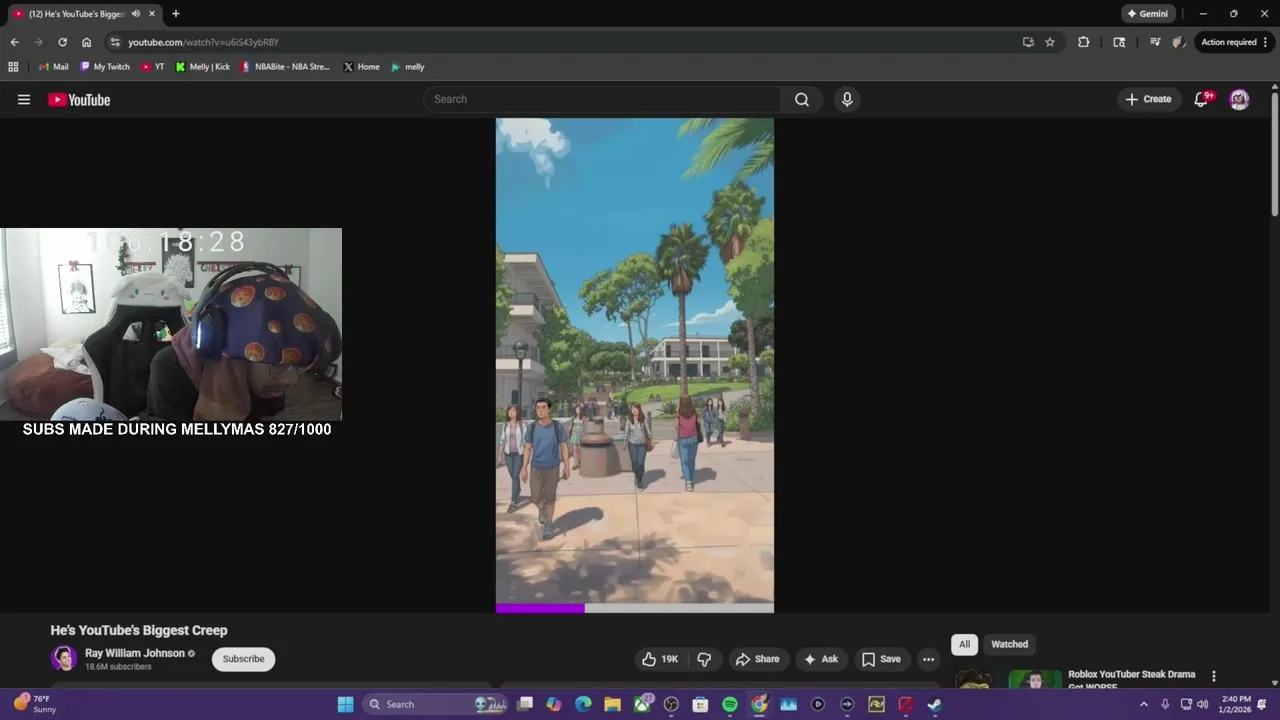1280x720 pixels.
Task: Open the Windows Start menu
Action: click(x=345, y=704)
